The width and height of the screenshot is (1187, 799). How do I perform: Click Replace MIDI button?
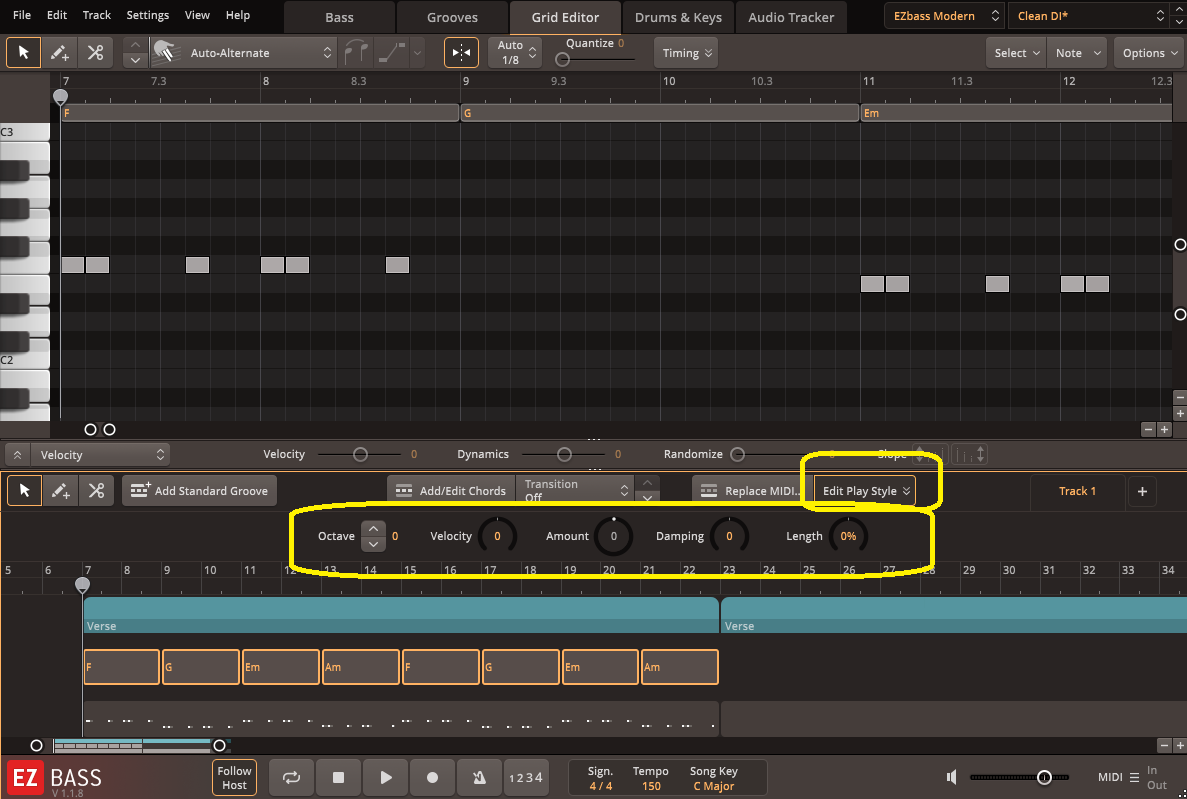coord(752,491)
